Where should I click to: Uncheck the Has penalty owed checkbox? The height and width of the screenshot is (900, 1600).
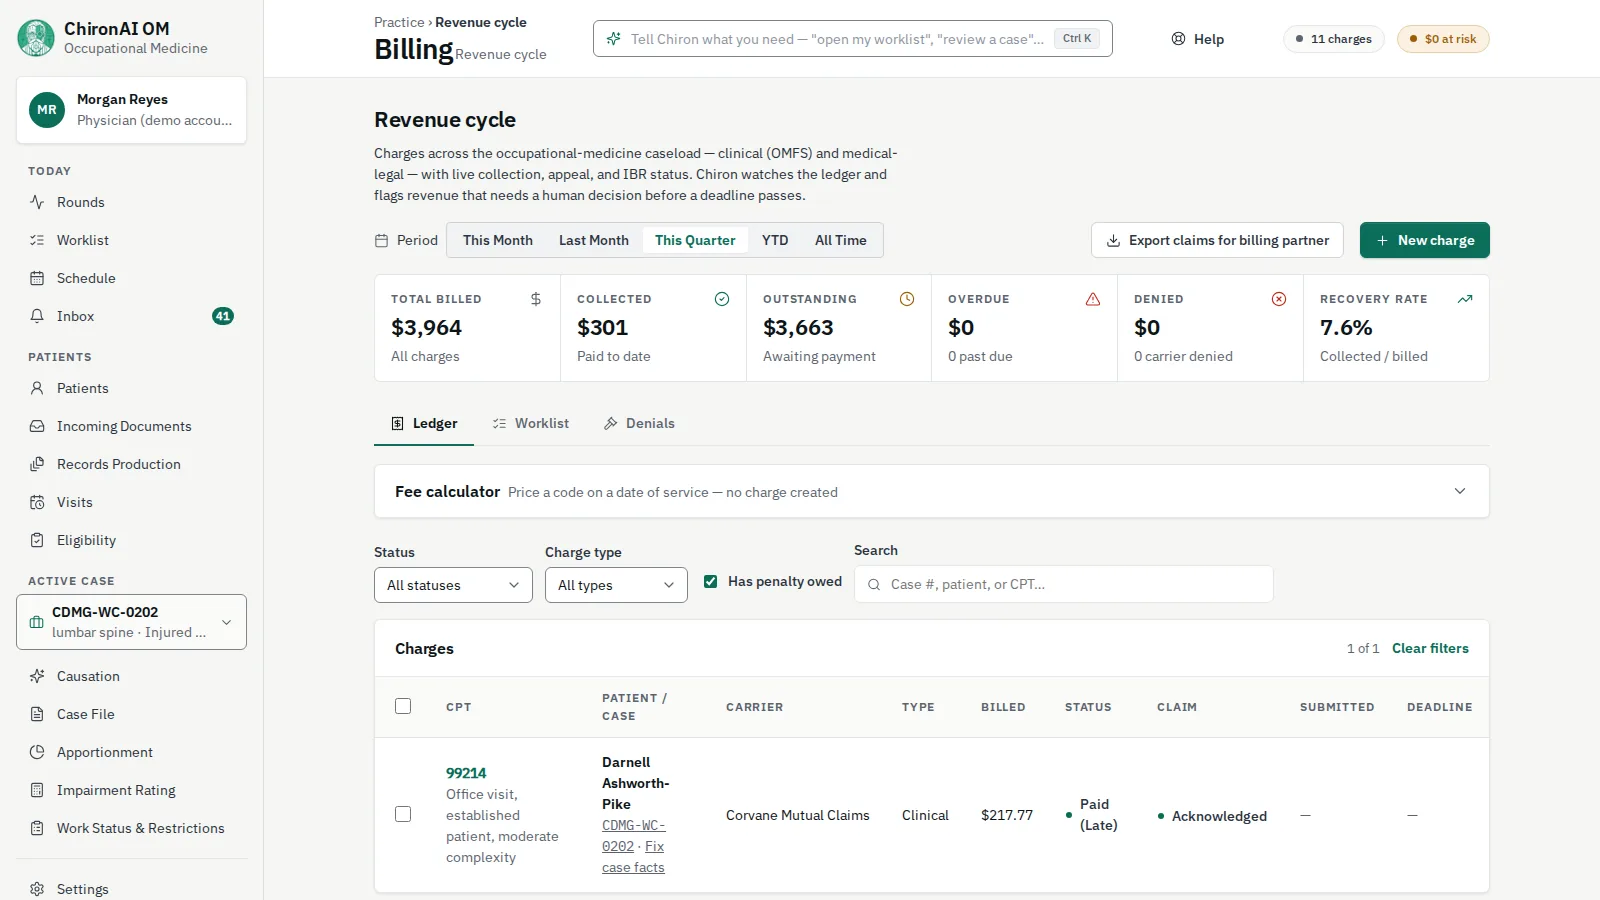pos(711,581)
